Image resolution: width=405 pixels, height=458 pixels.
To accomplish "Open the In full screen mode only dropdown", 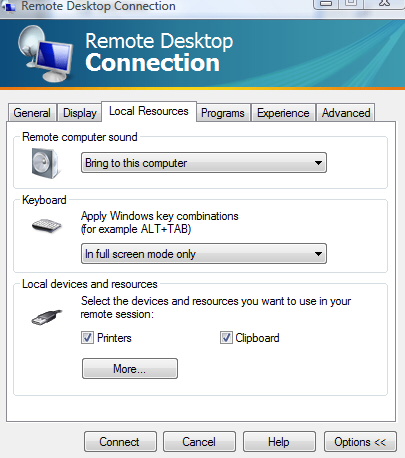I will click(204, 254).
